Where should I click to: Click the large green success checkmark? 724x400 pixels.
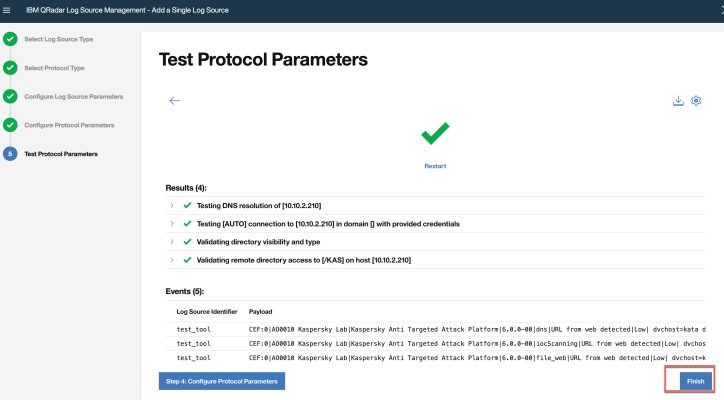435,133
